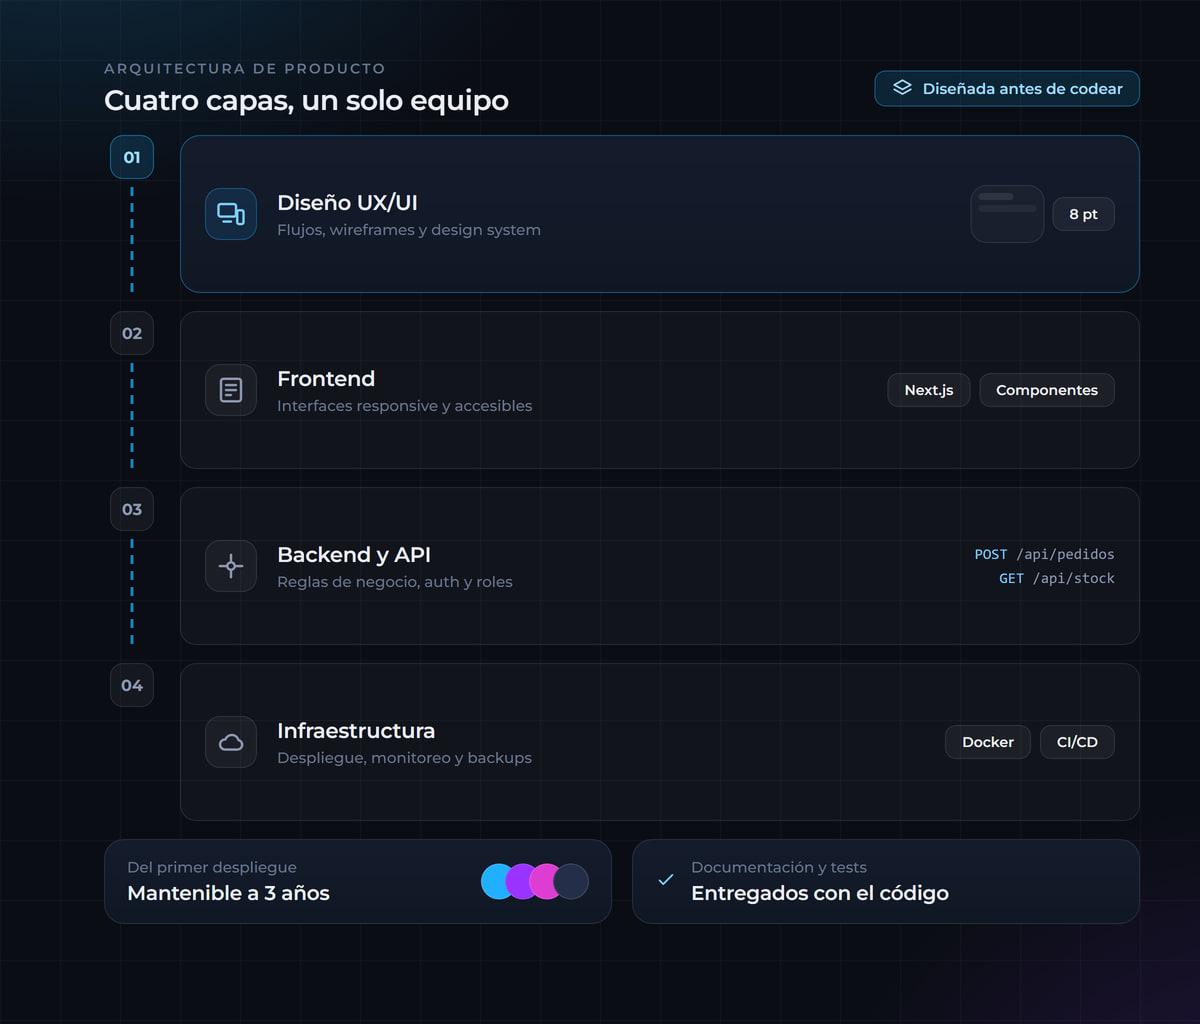Click the GET /api/stock endpoint text
The width and height of the screenshot is (1200, 1024).
tap(1056, 578)
